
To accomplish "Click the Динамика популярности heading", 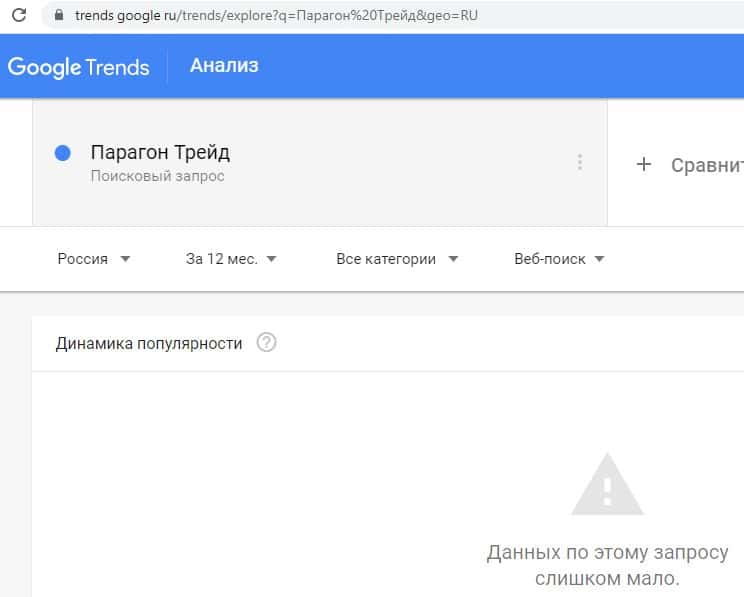I will [x=149, y=343].
